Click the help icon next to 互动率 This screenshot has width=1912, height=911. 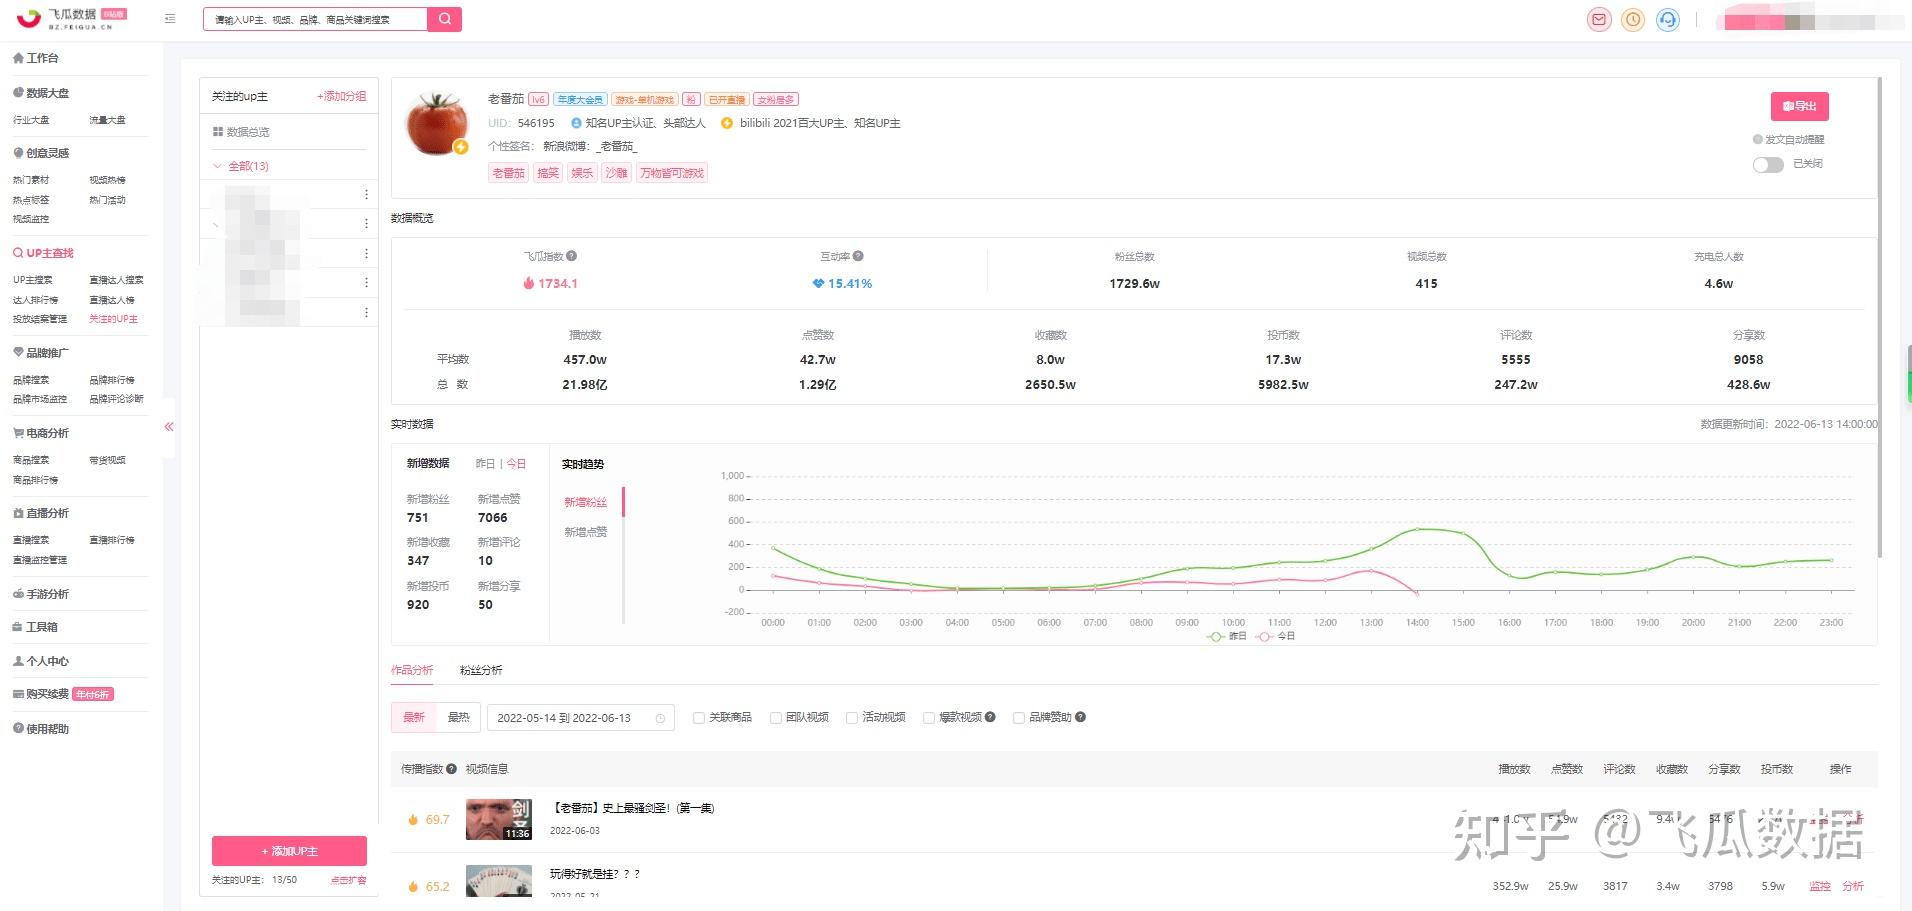tap(858, 256)
